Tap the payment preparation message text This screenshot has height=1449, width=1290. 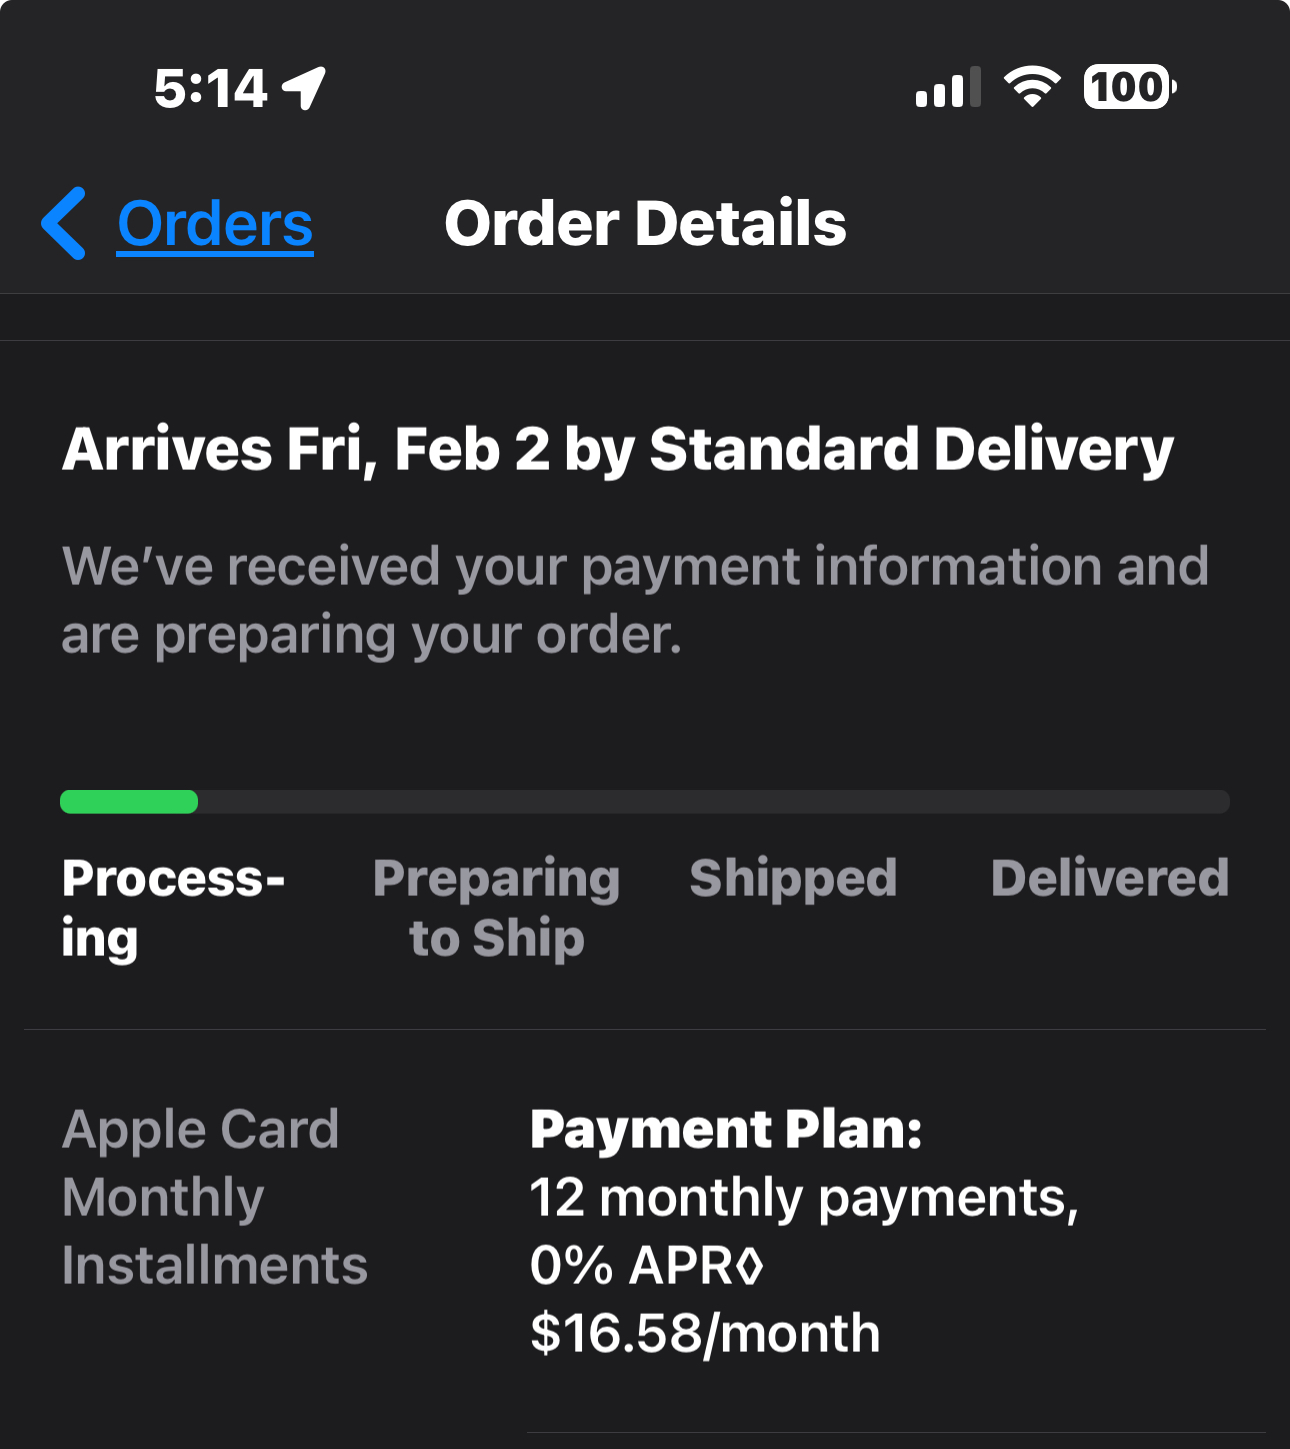point(634,598)
